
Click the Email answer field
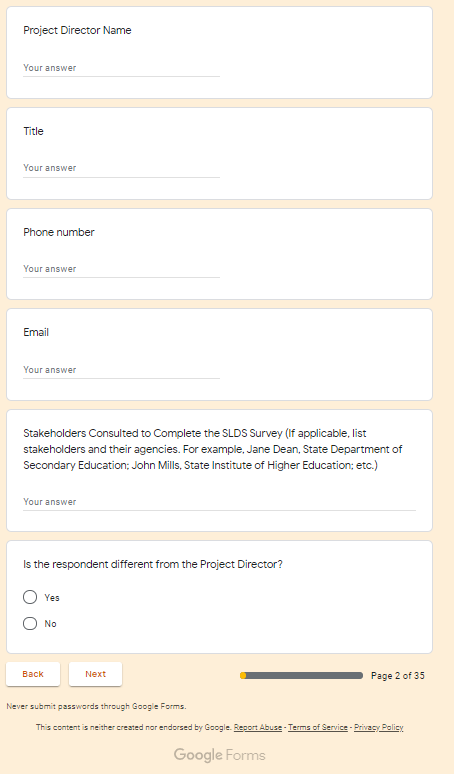tap(121, 370)
